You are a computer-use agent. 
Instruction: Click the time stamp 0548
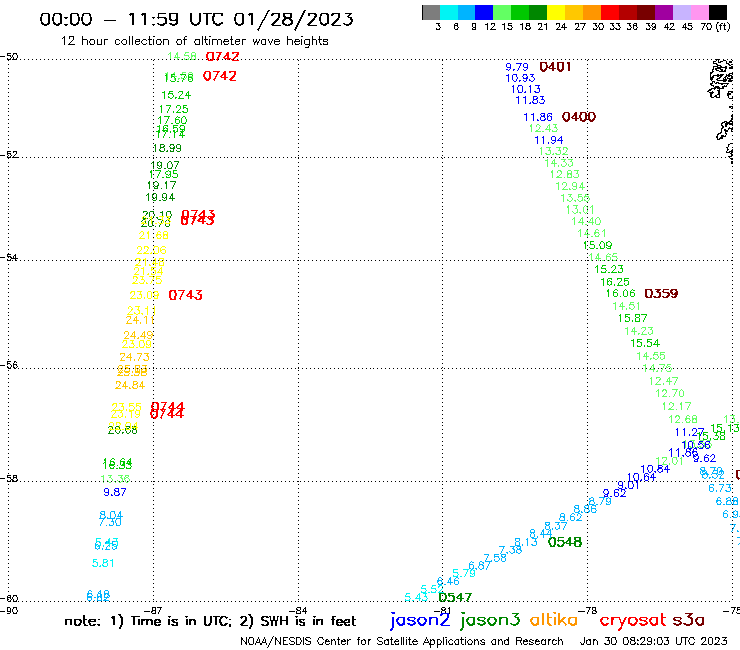[564, 542]
